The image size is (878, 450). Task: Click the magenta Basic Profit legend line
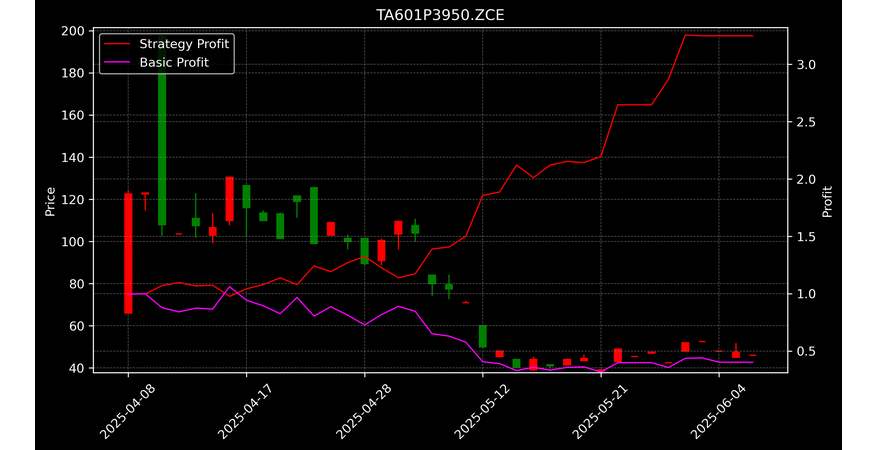[x=118, y=63]
